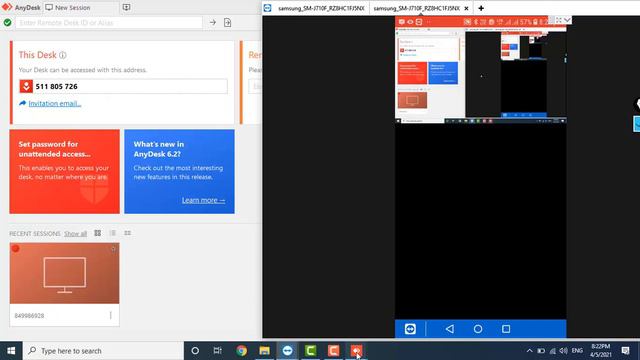Show hidden system tray icons
Image resolution: width=640 pixels, height=360 pixels.
click(529, 351)
